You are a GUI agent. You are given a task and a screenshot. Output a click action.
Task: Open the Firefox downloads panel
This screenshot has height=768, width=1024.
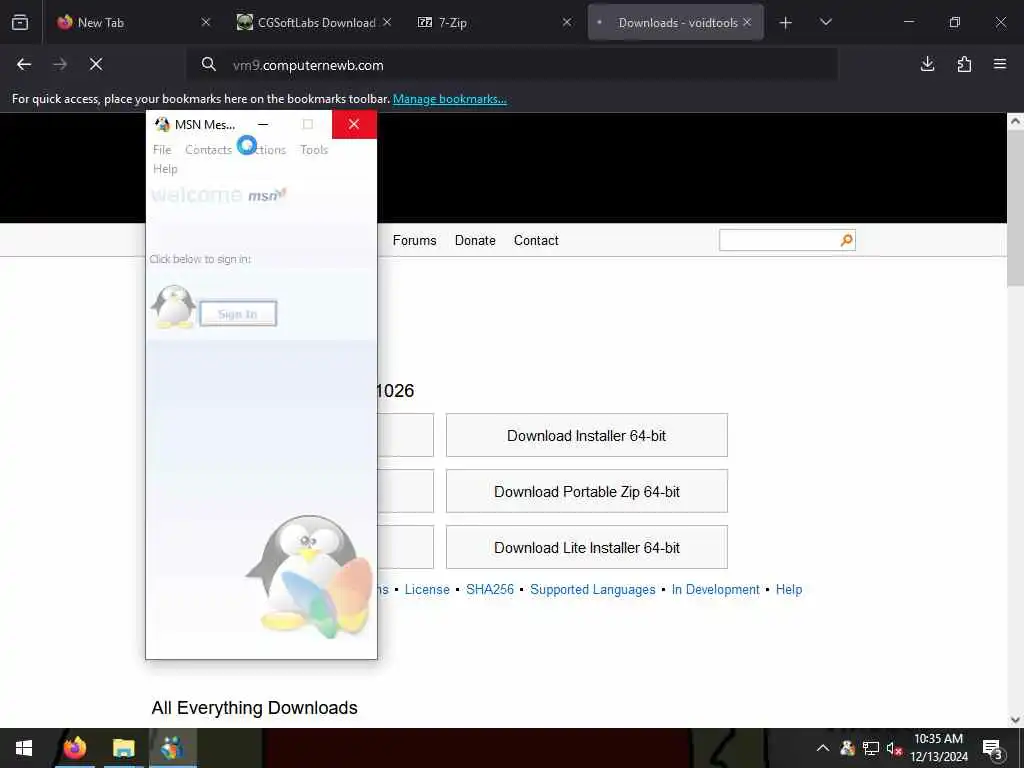click(x=927, y=64)
